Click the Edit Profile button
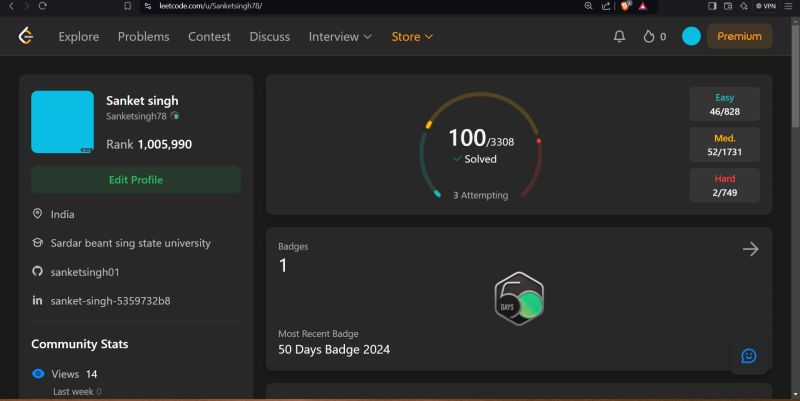This screenshot has height=401, width=800. pyautogui.click(x=136, y=180)
